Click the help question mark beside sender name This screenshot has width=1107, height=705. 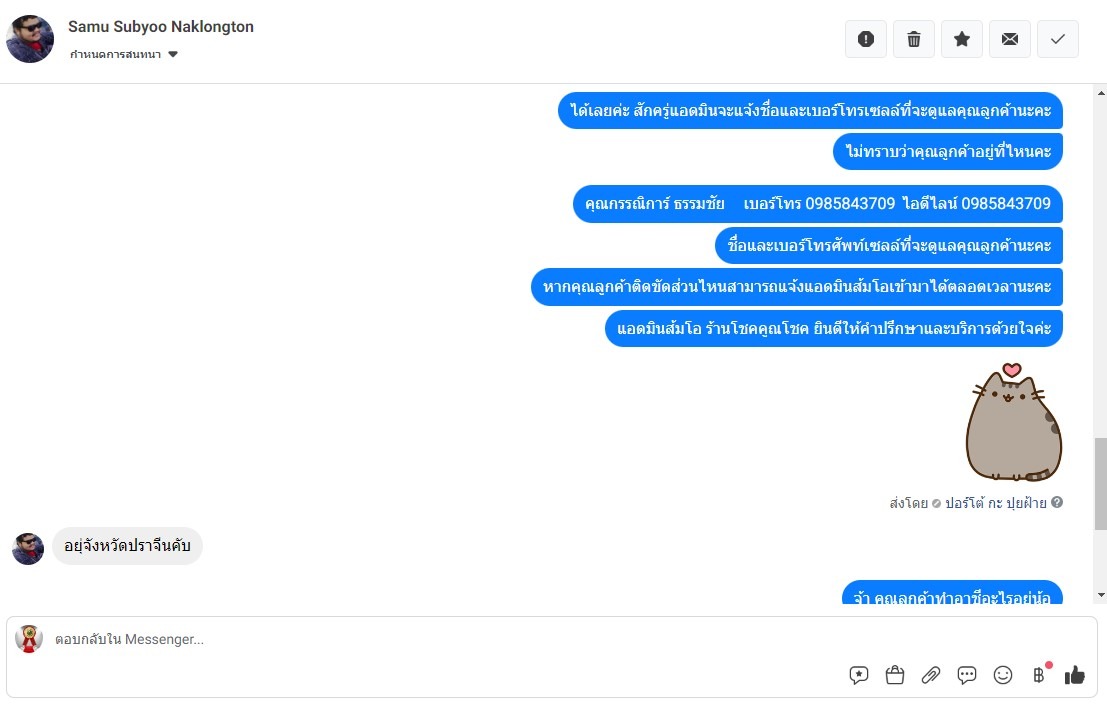tap(1057, 502)
